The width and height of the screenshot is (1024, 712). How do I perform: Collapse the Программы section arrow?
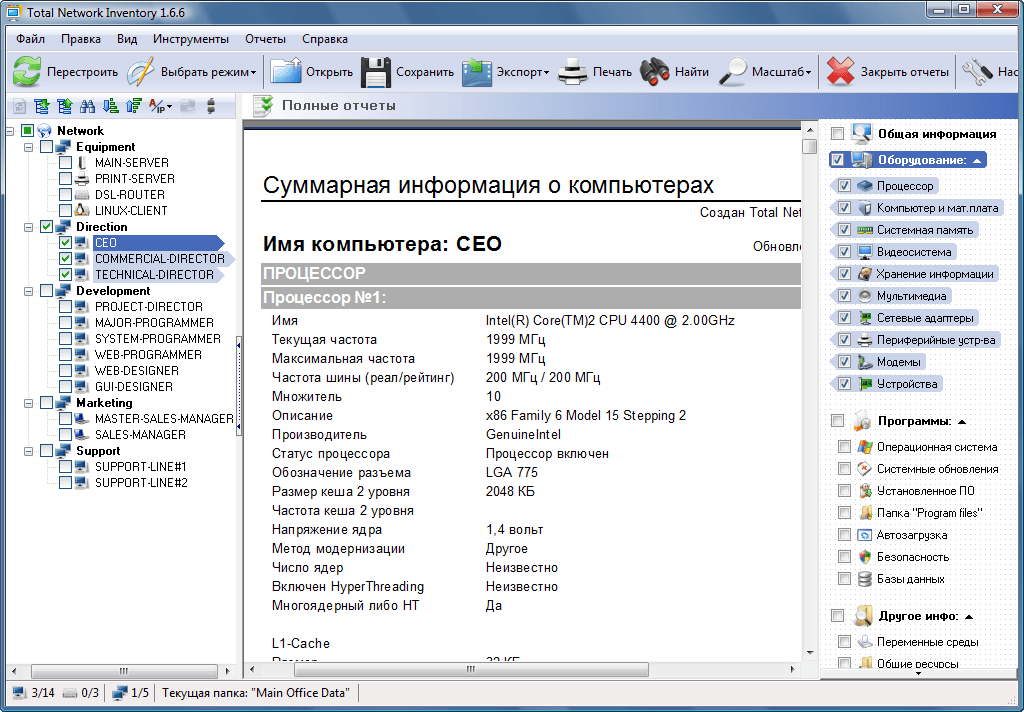coord(962,422)
